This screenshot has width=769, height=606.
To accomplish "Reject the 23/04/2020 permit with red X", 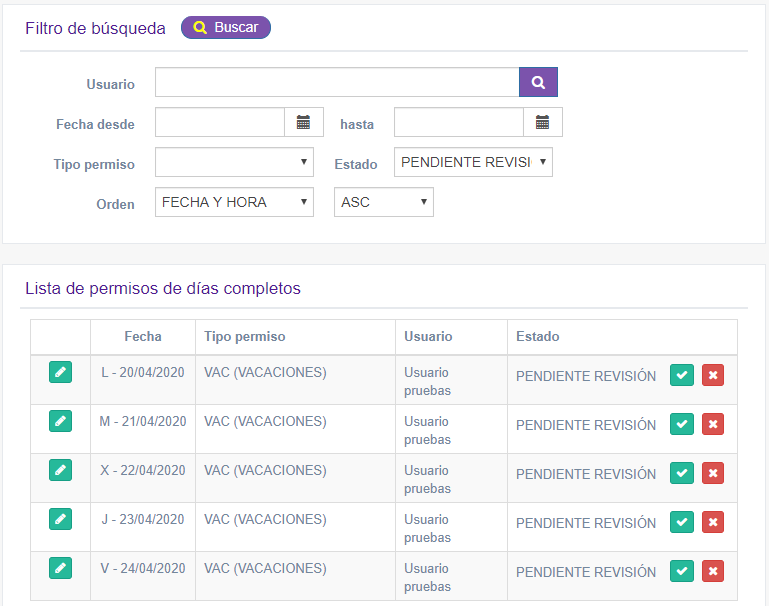I will tap(713, 523).
